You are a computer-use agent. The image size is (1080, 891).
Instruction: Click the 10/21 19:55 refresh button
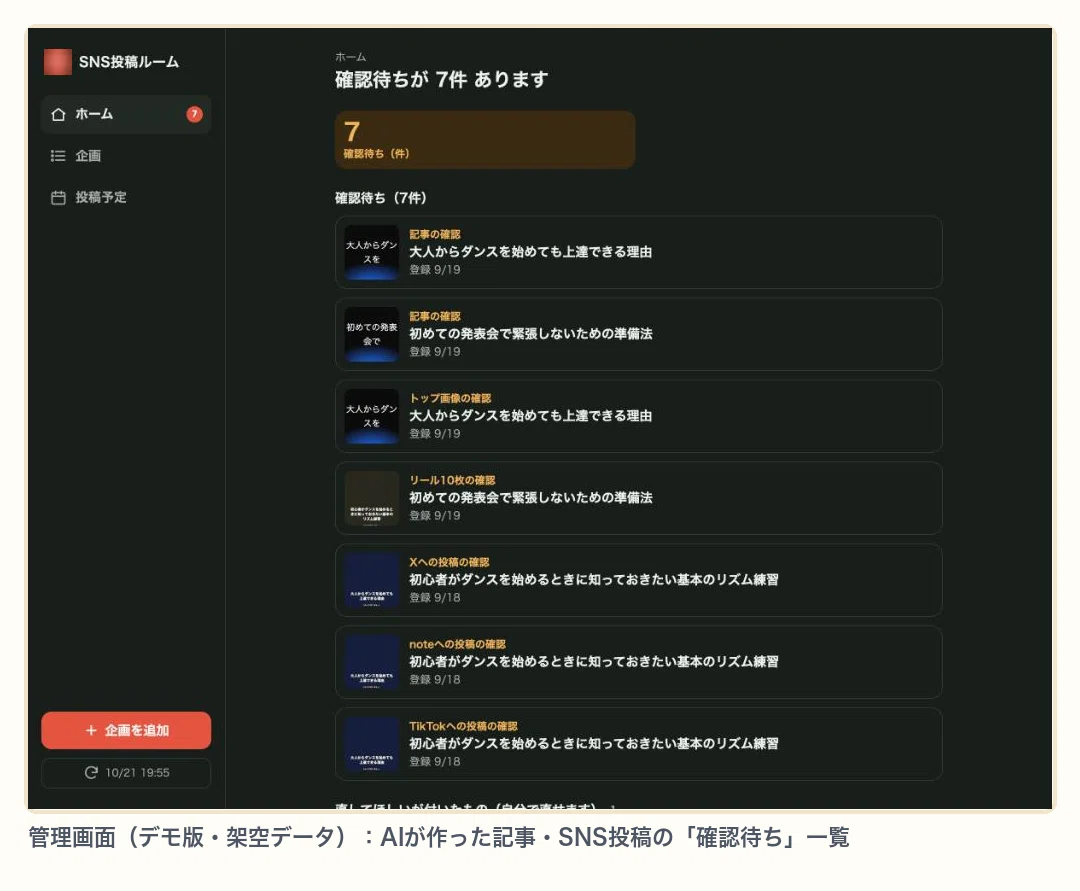pos(126,773)
